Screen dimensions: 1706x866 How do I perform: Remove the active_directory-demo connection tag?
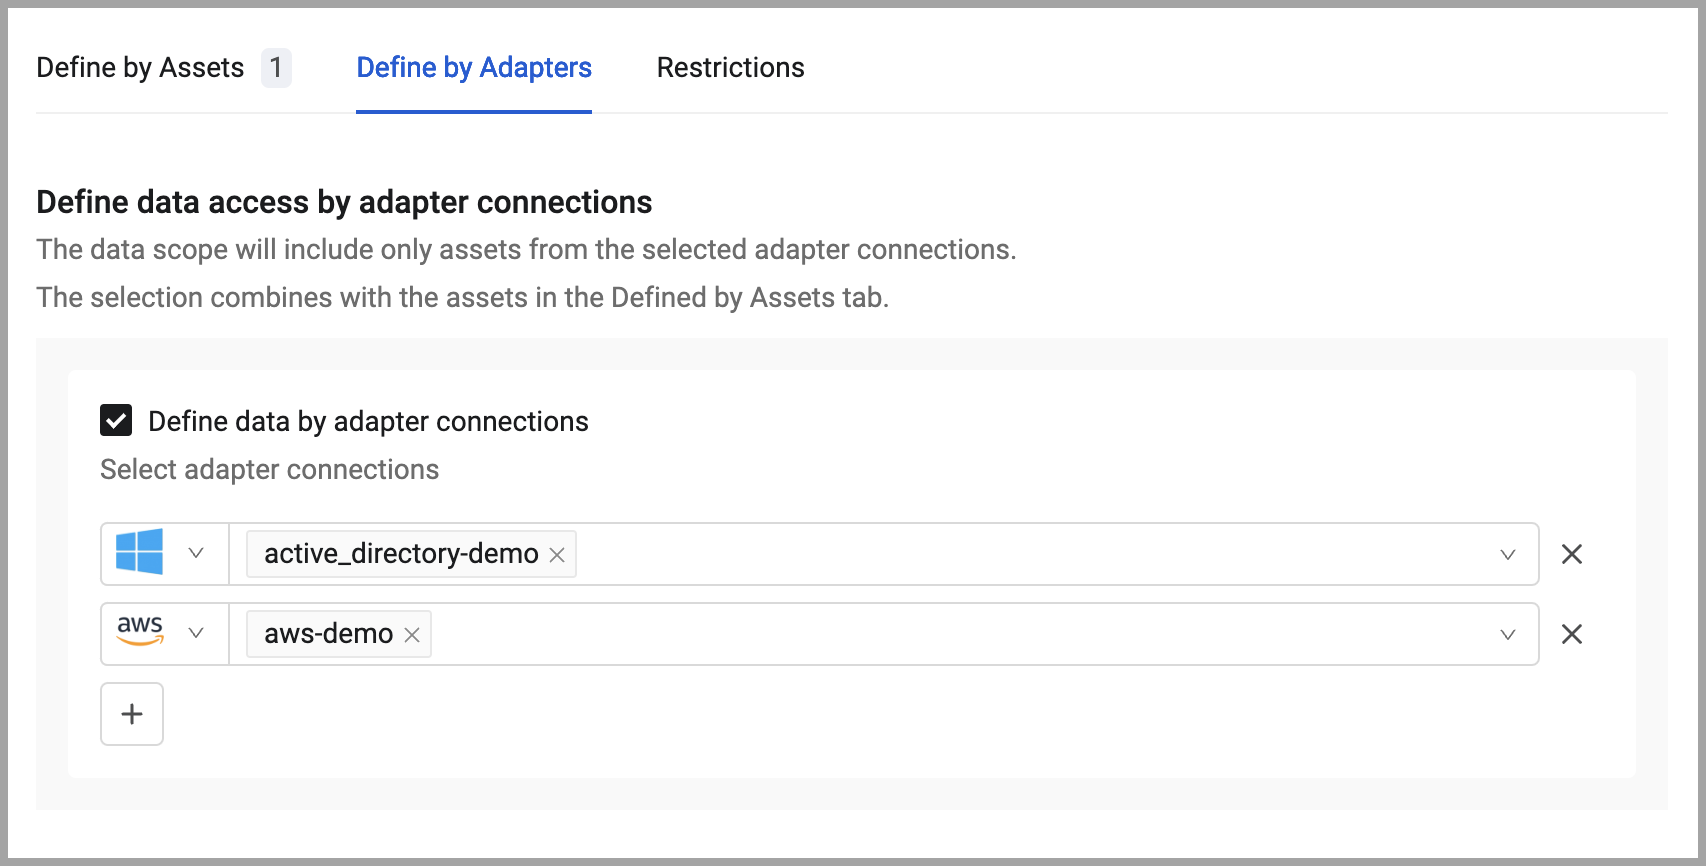click(557, 555)
